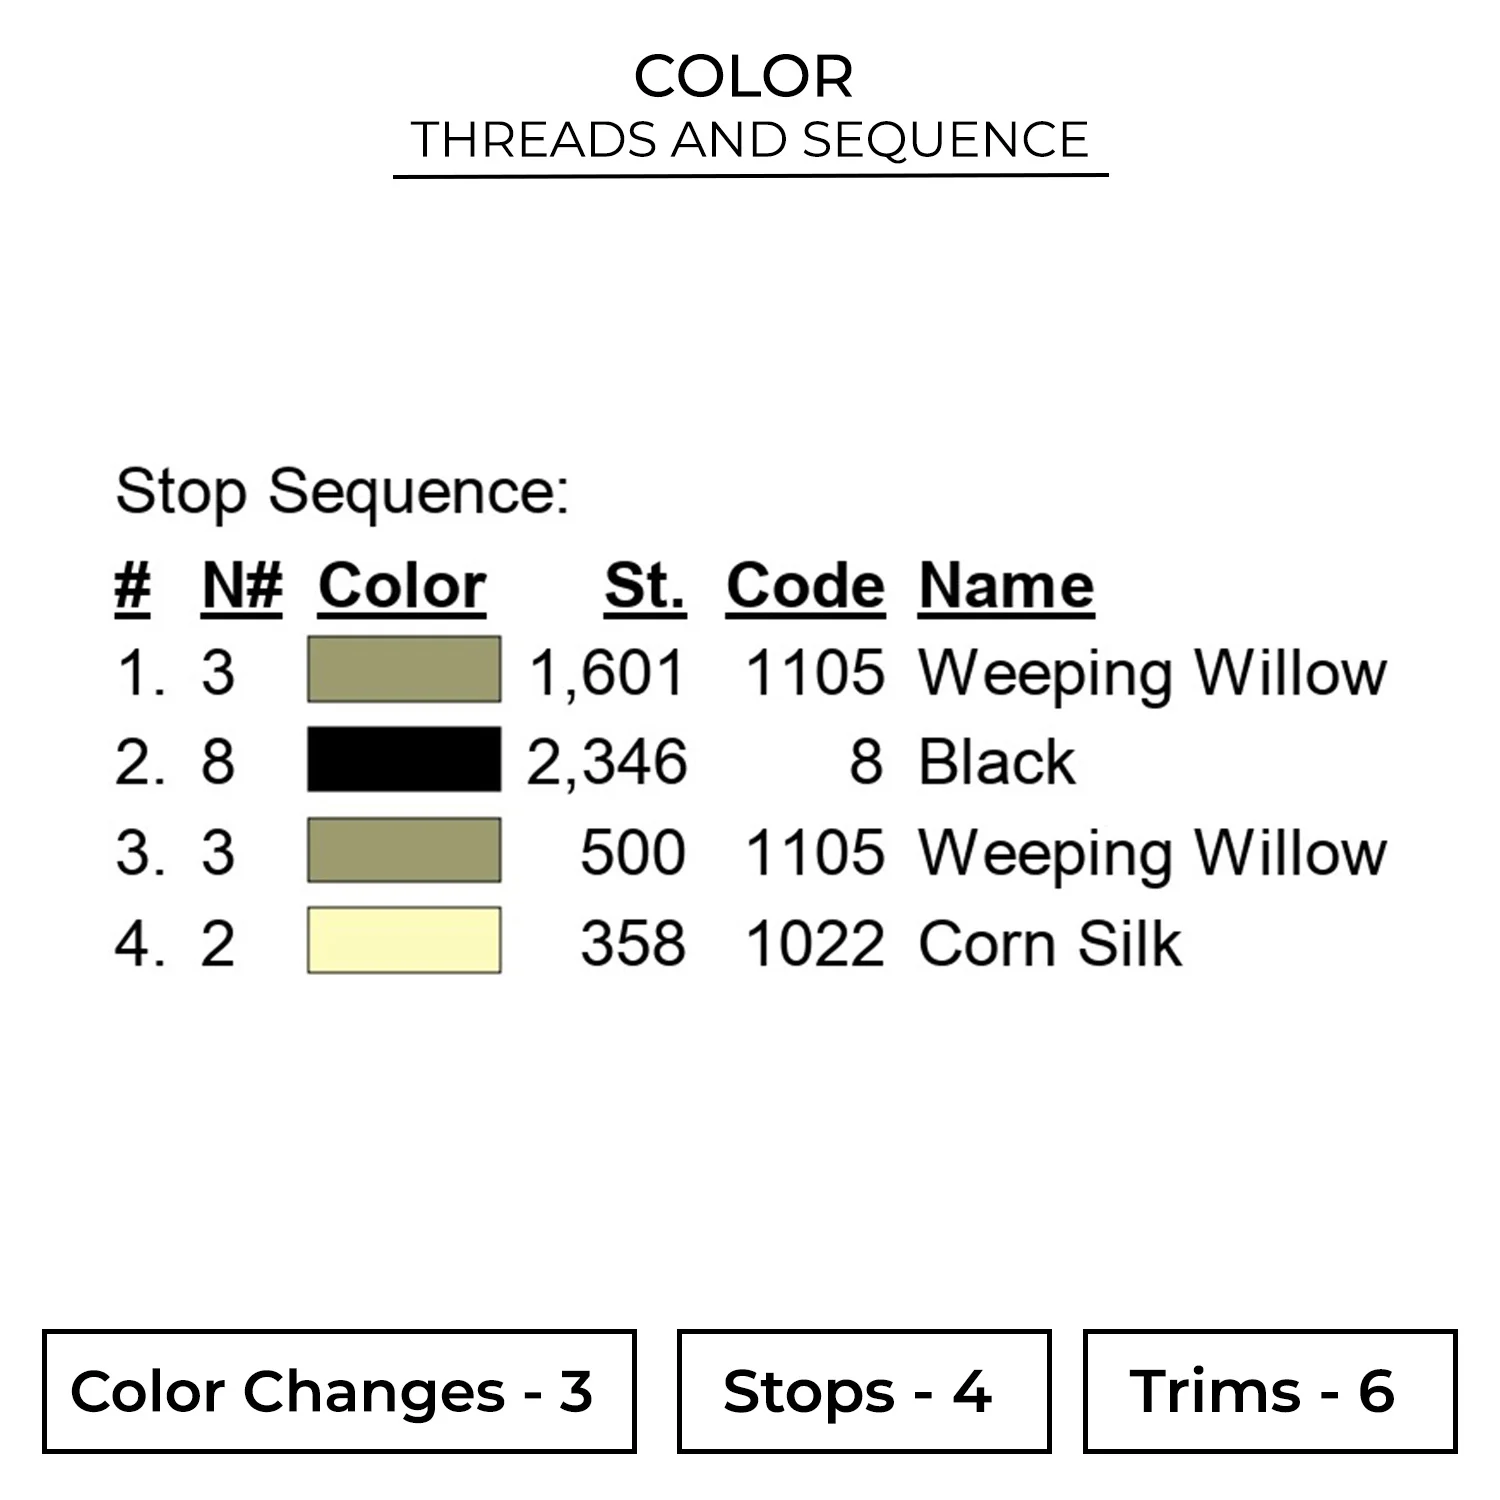Click the stitch count 358

pyautogui.click(x=633, y=943)
